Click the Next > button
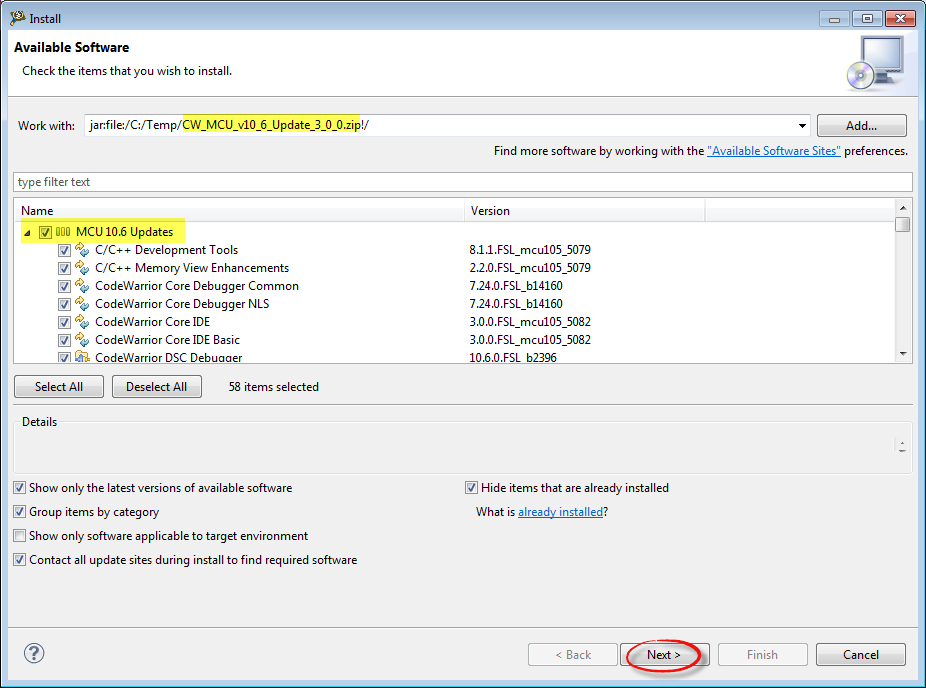This screenshot has height=688, width=926. pos(664,654)
